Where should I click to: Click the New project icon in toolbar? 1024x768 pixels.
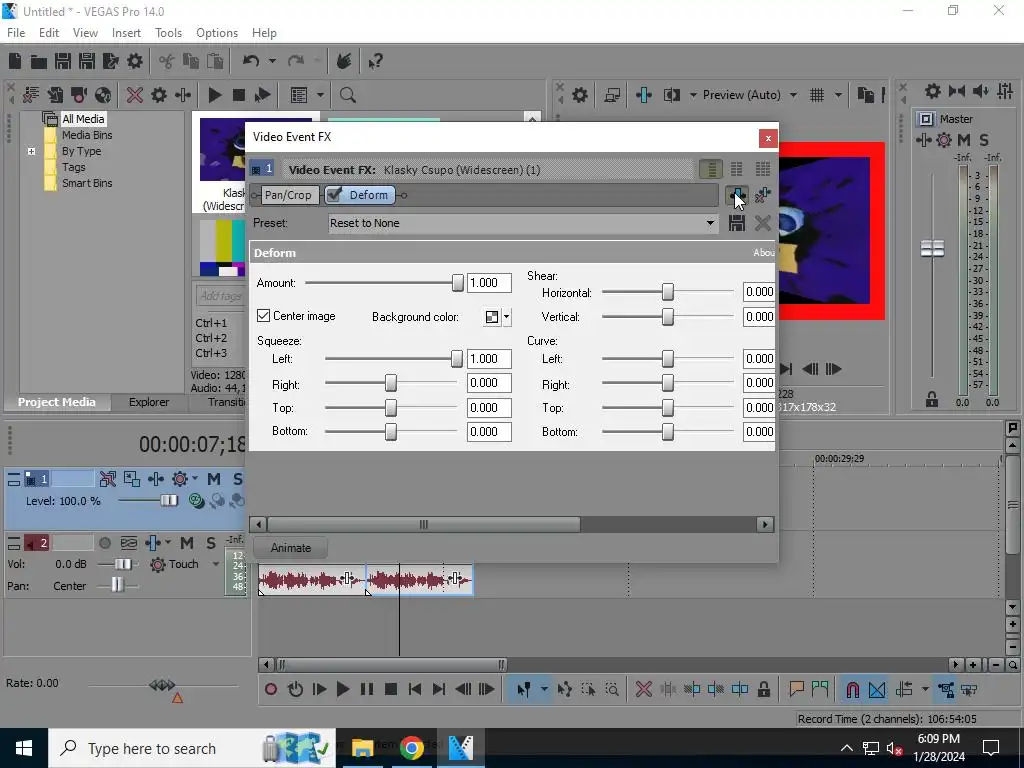point(15,61)
